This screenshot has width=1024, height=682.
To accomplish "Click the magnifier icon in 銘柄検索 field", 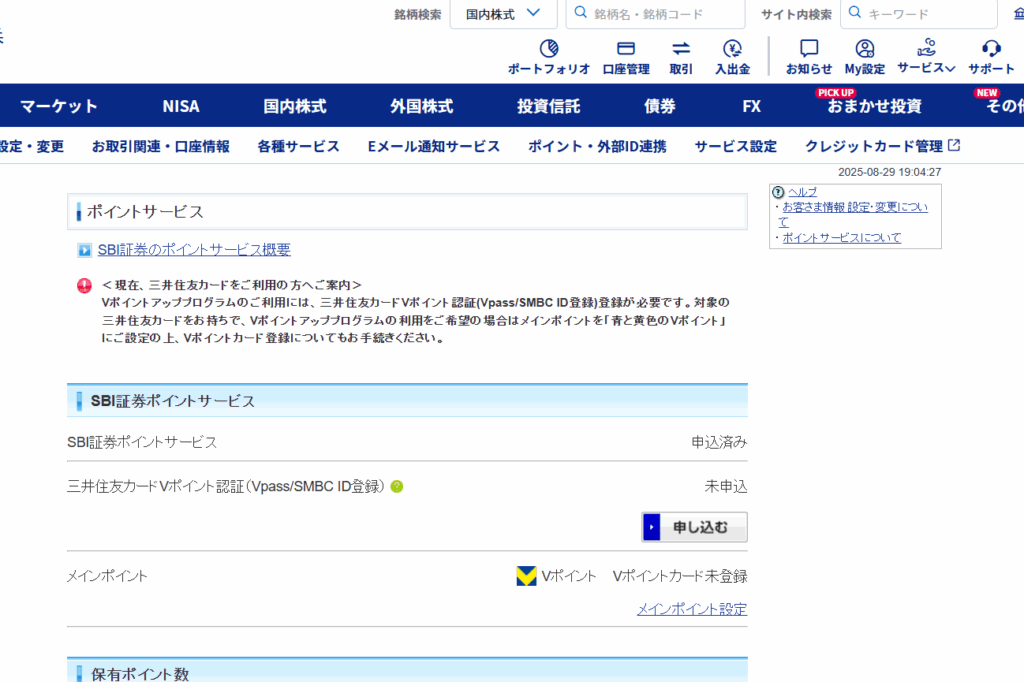I will pos(581,12).
